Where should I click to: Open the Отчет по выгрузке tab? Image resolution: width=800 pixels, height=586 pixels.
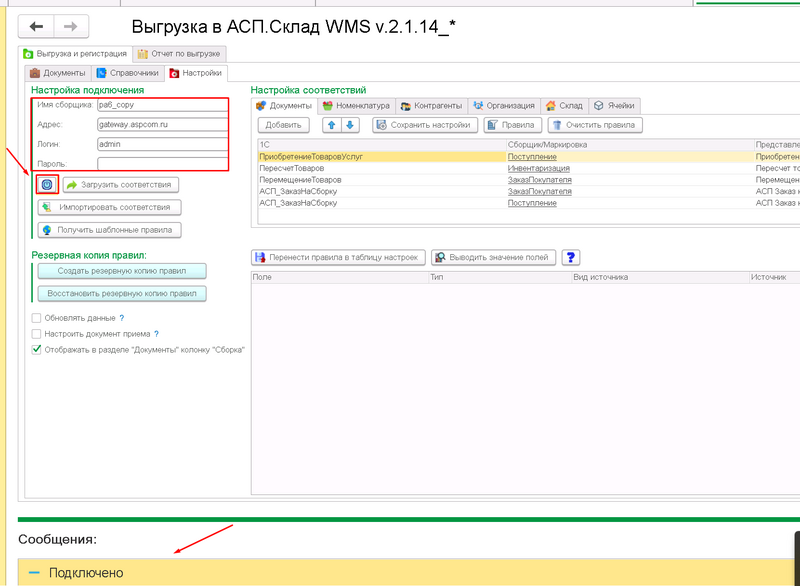[180, 53]
